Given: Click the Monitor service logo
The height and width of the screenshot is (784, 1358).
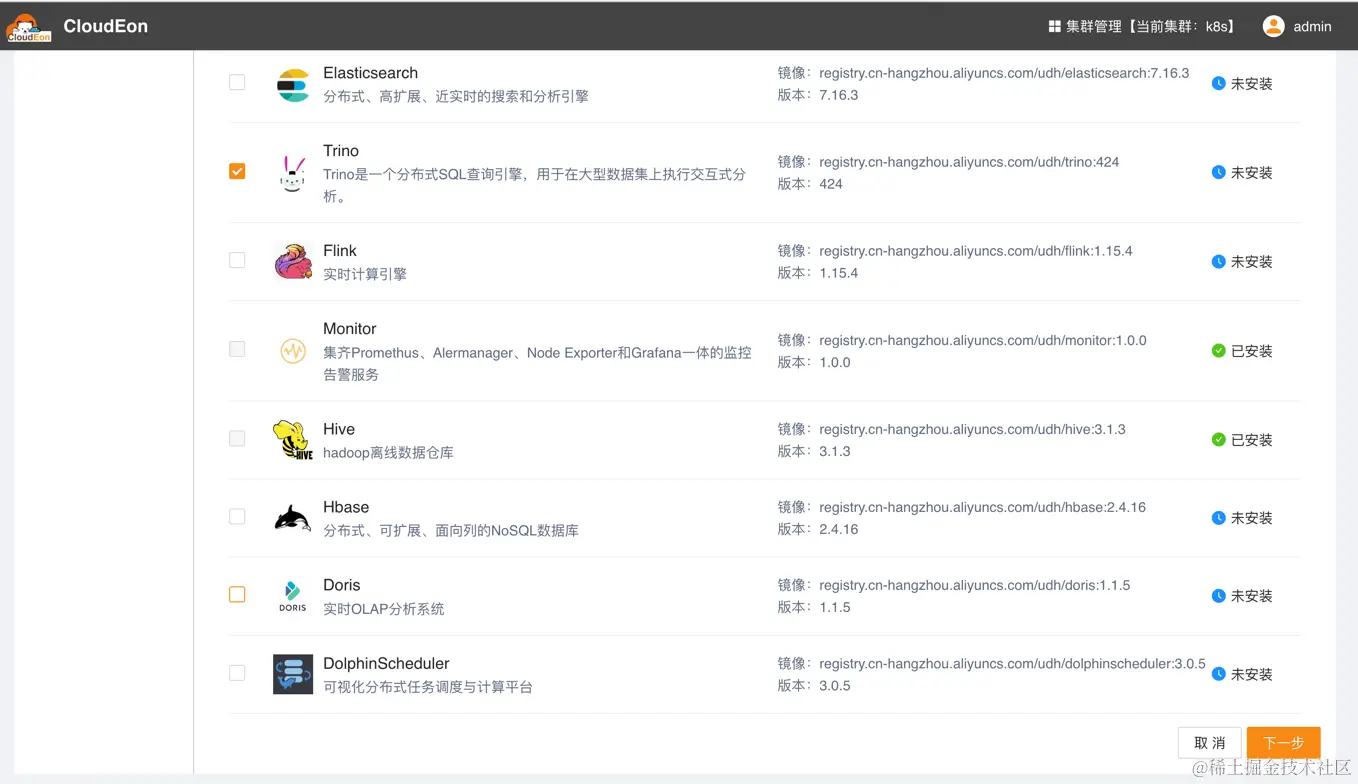Looking at the screenshot, I should [293, 351].
